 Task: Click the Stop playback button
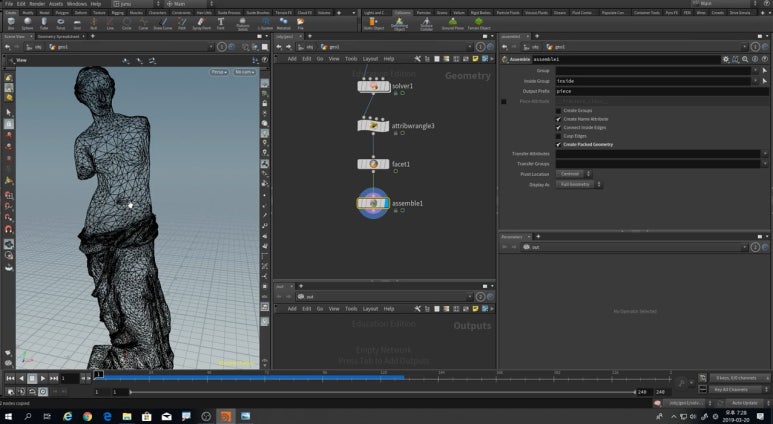click(32, 378)
